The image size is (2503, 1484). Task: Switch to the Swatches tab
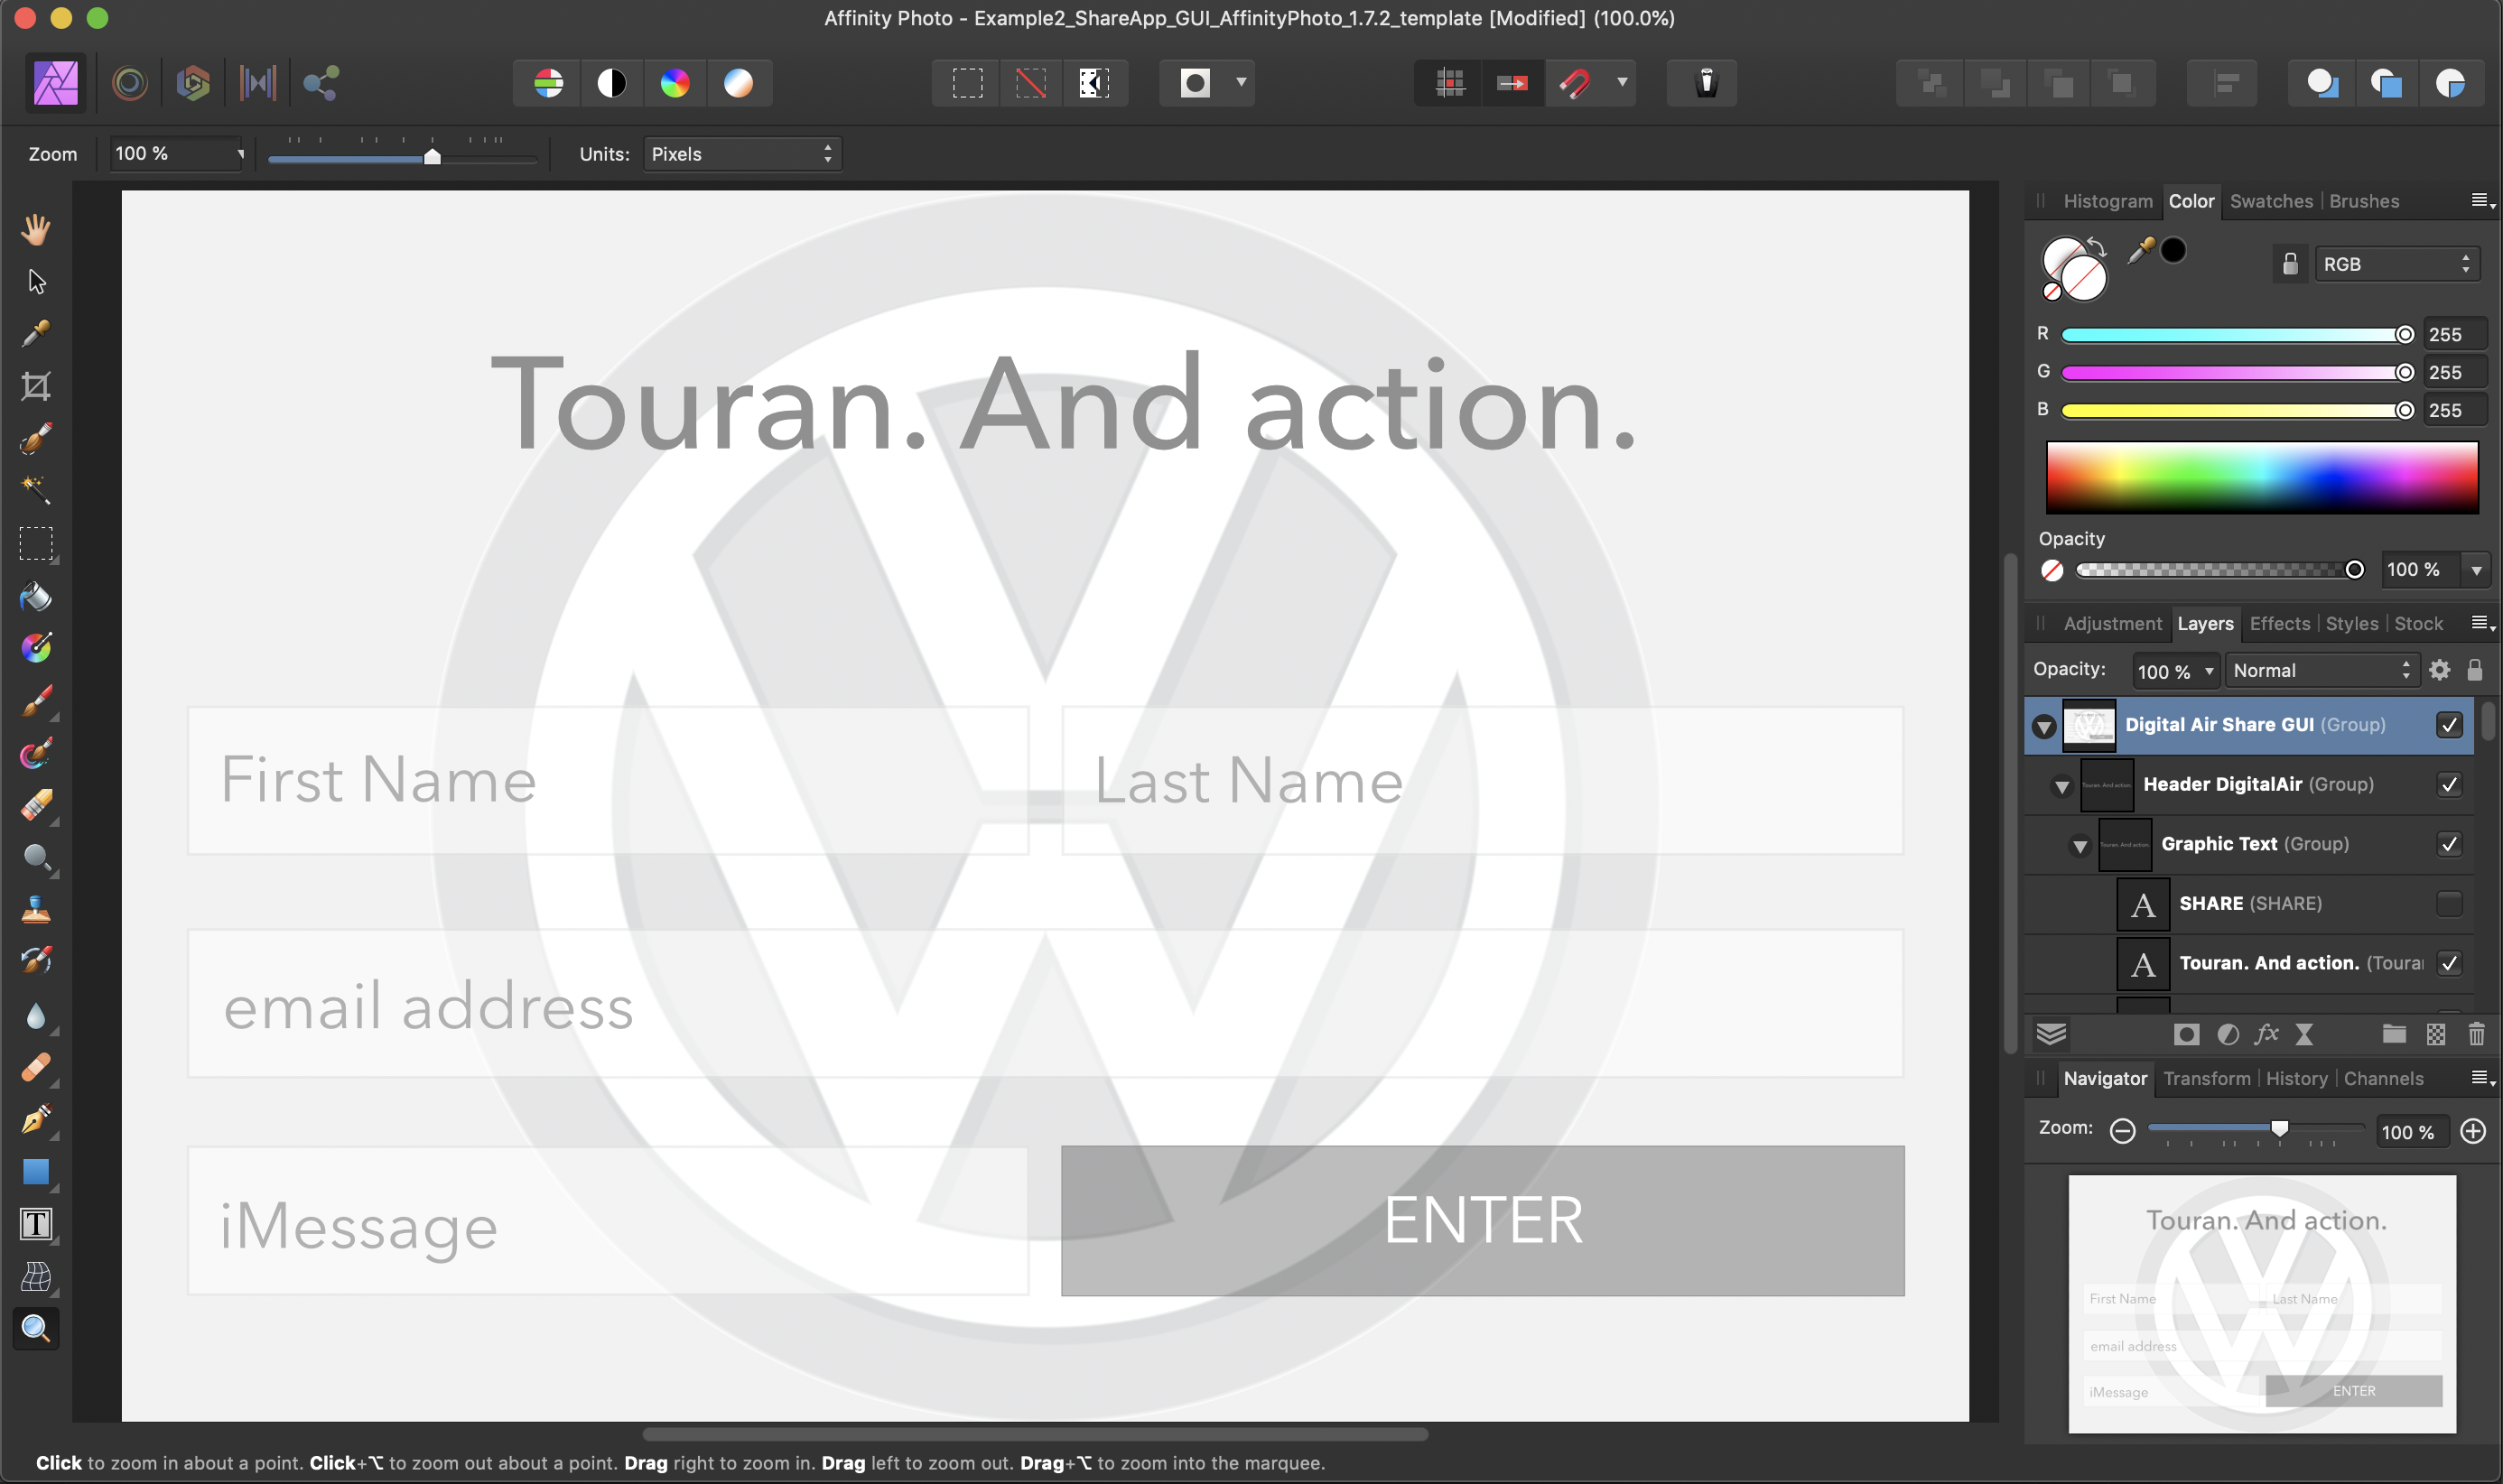[x=2270, y=201]
